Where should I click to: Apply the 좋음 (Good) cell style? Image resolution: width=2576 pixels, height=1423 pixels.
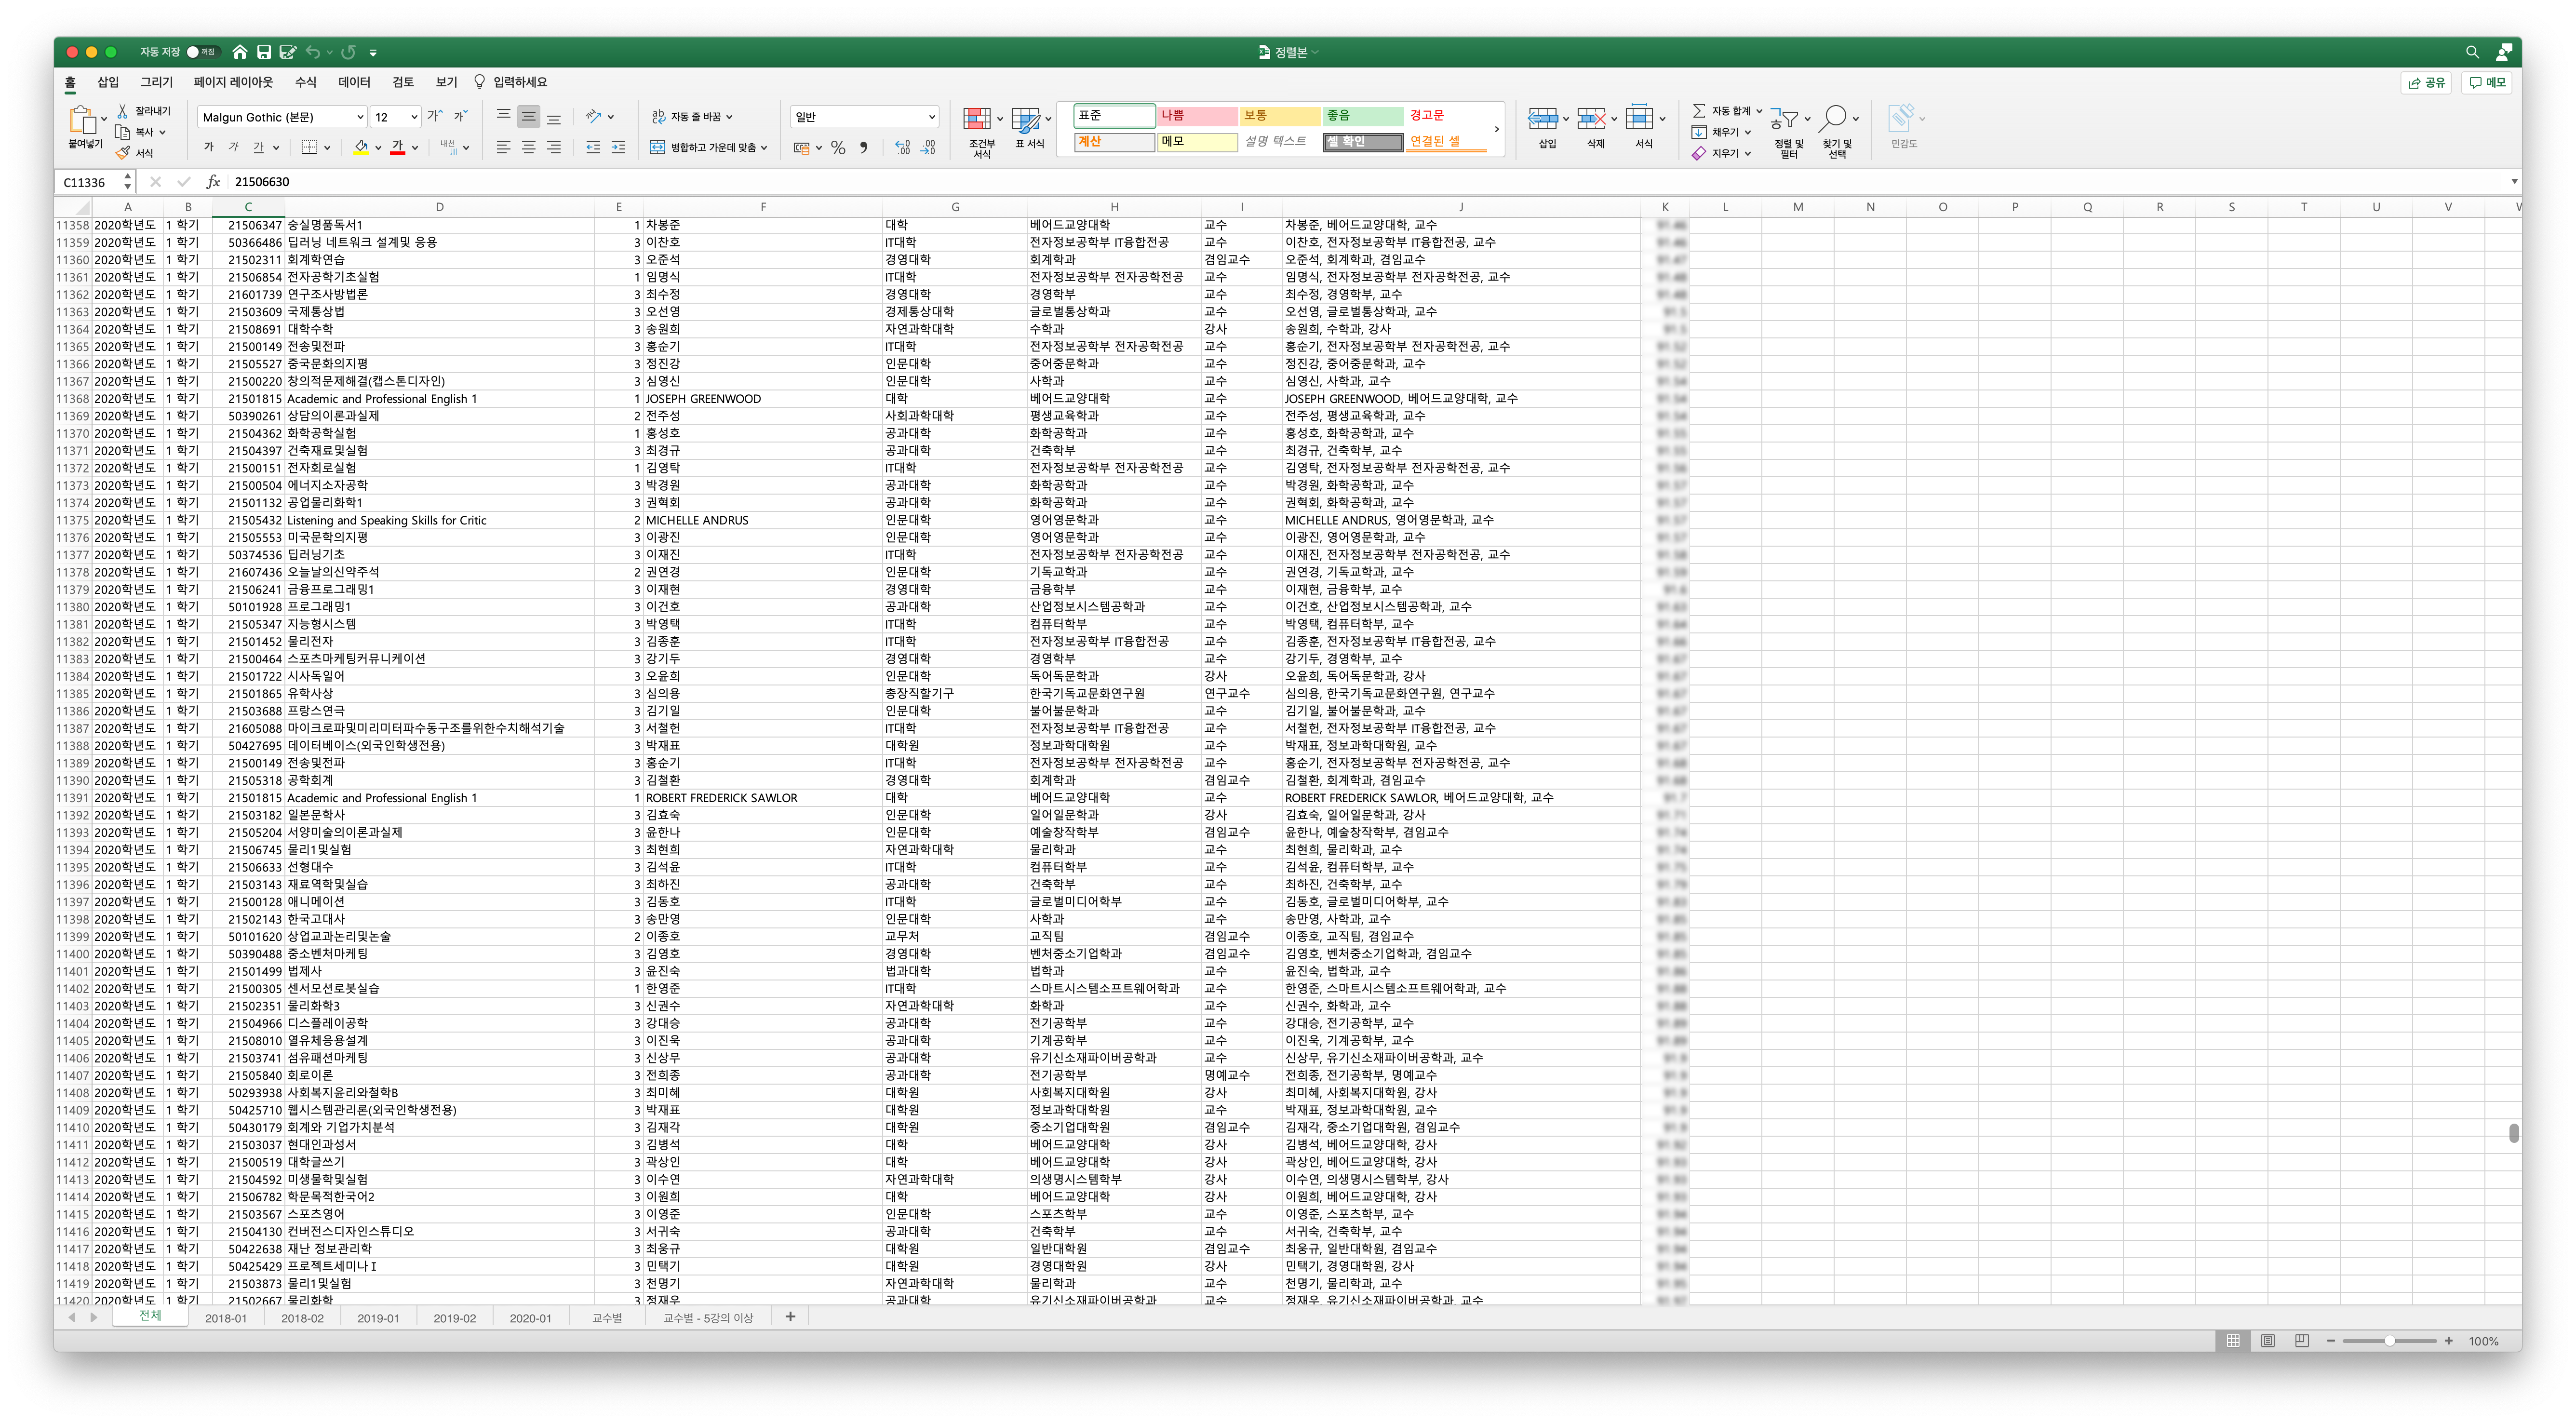[1363, 116]
